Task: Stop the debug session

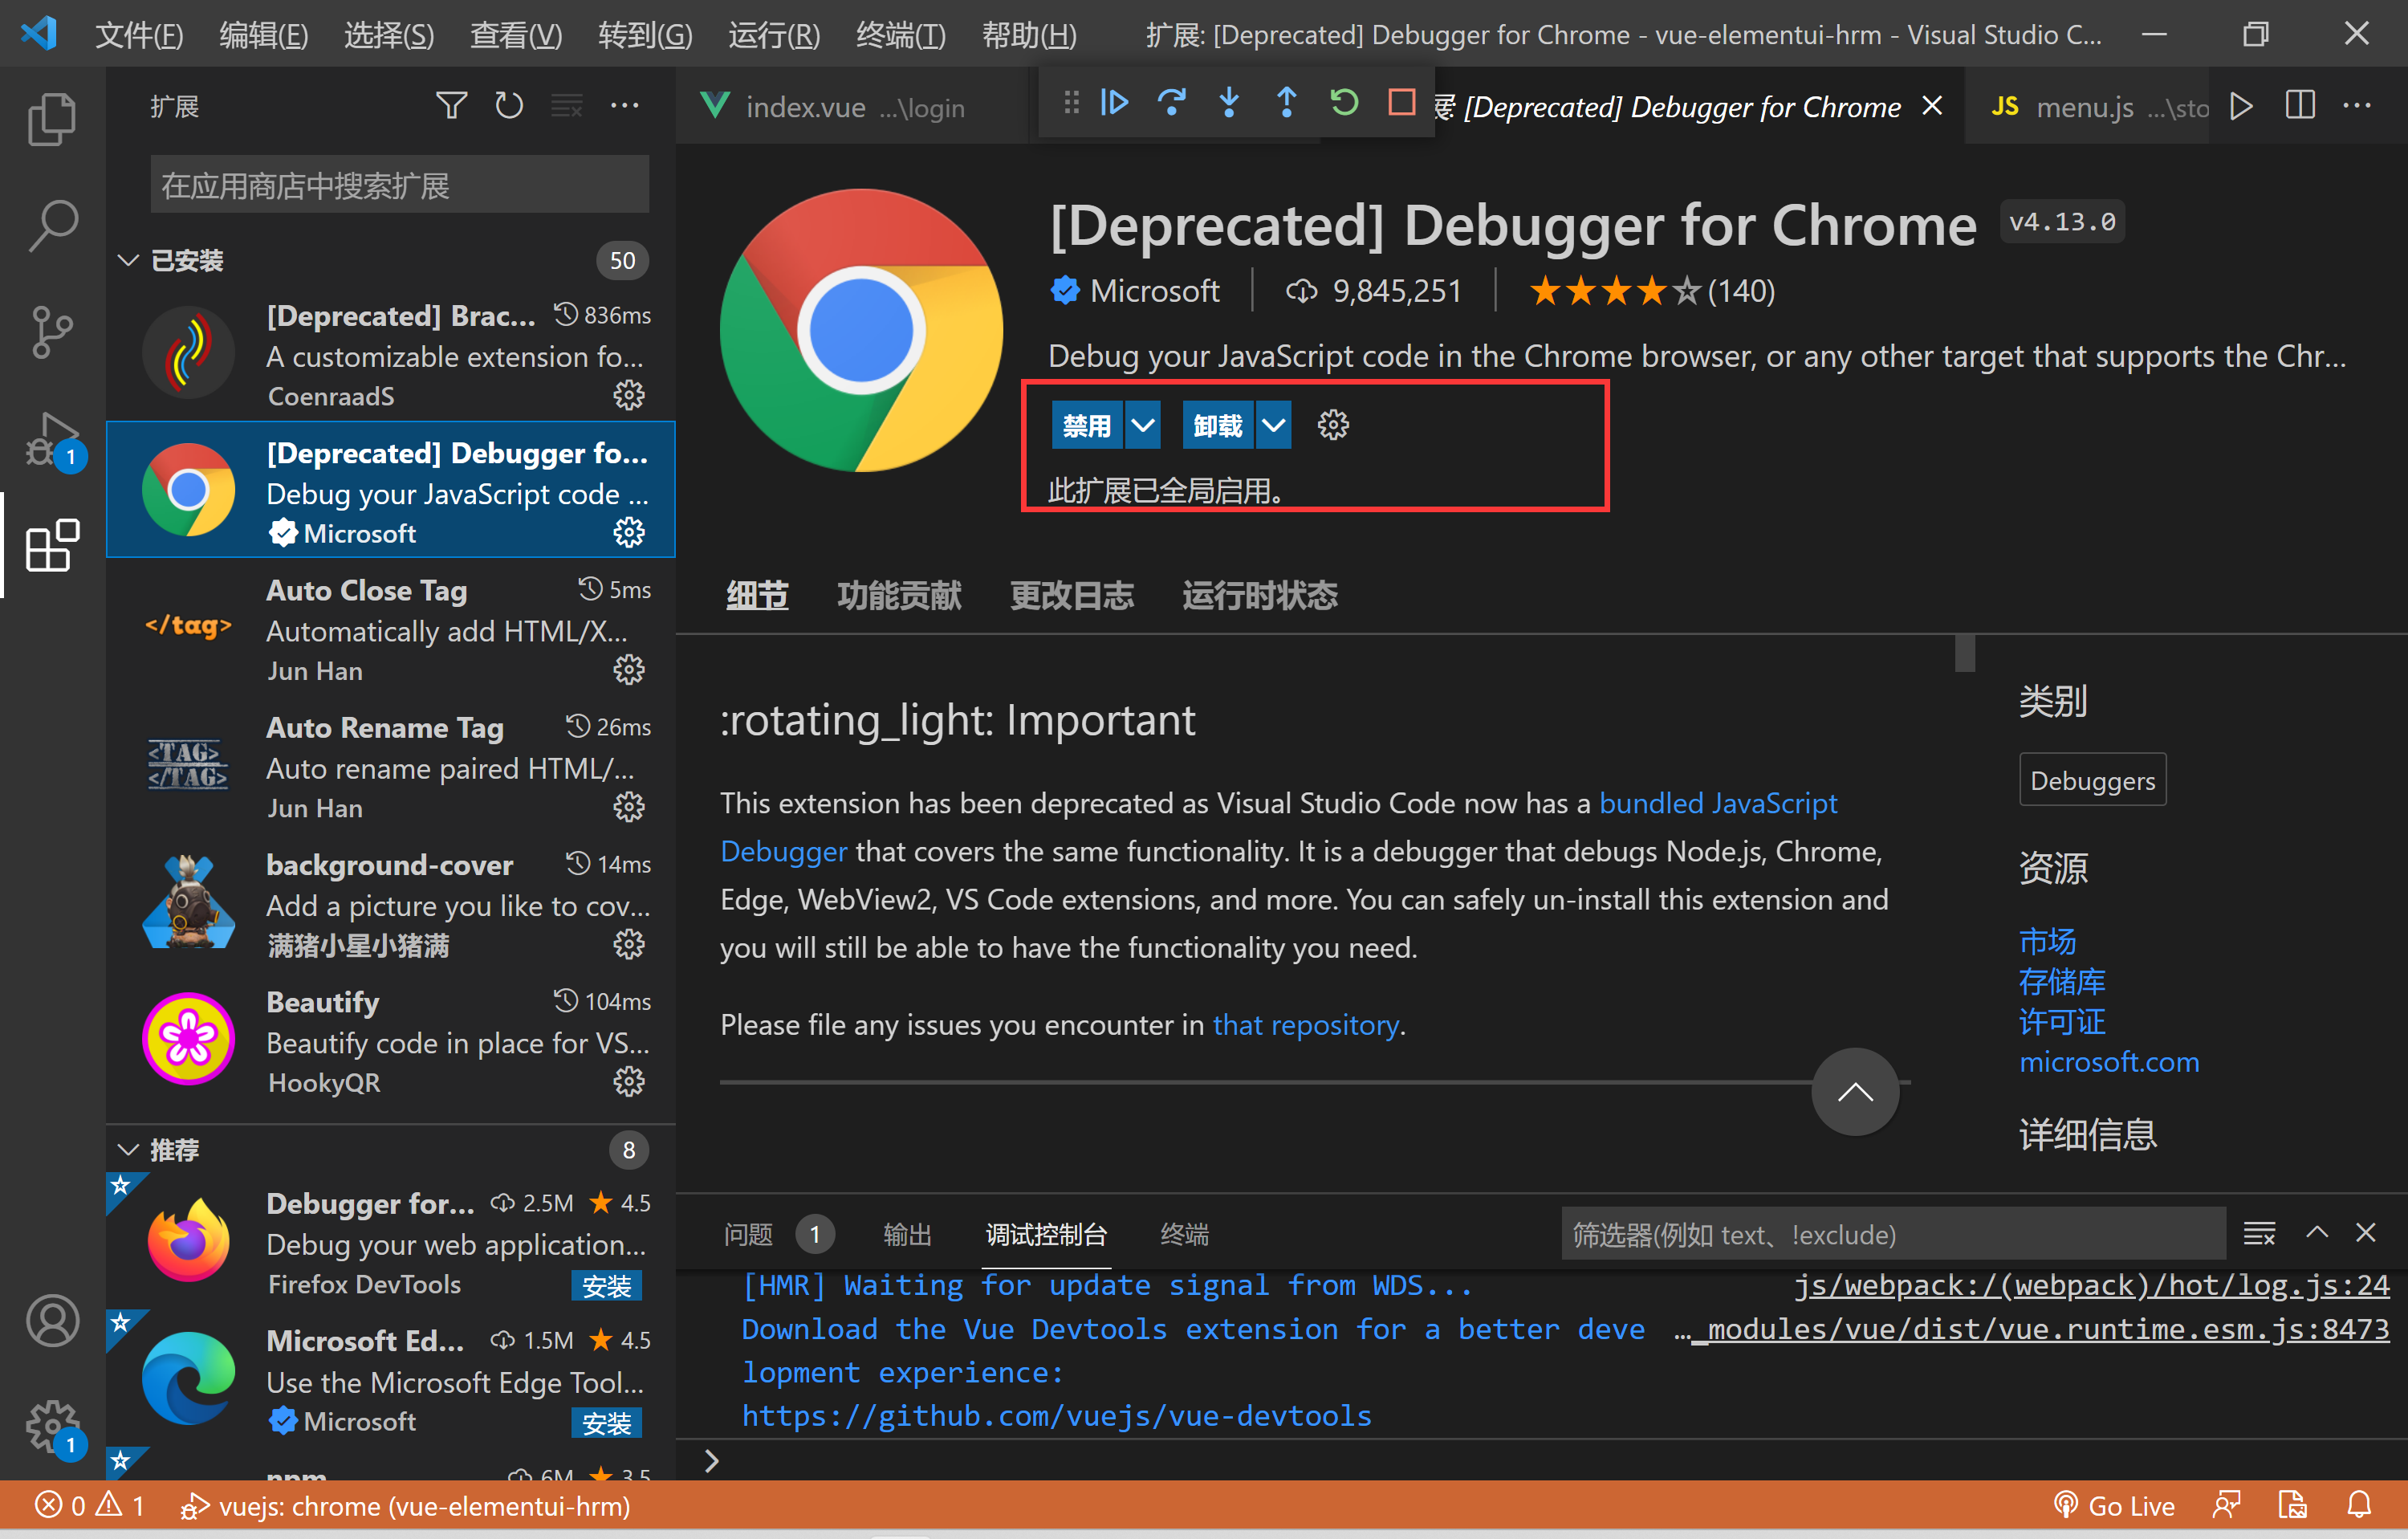Action: pos(1401,102)
